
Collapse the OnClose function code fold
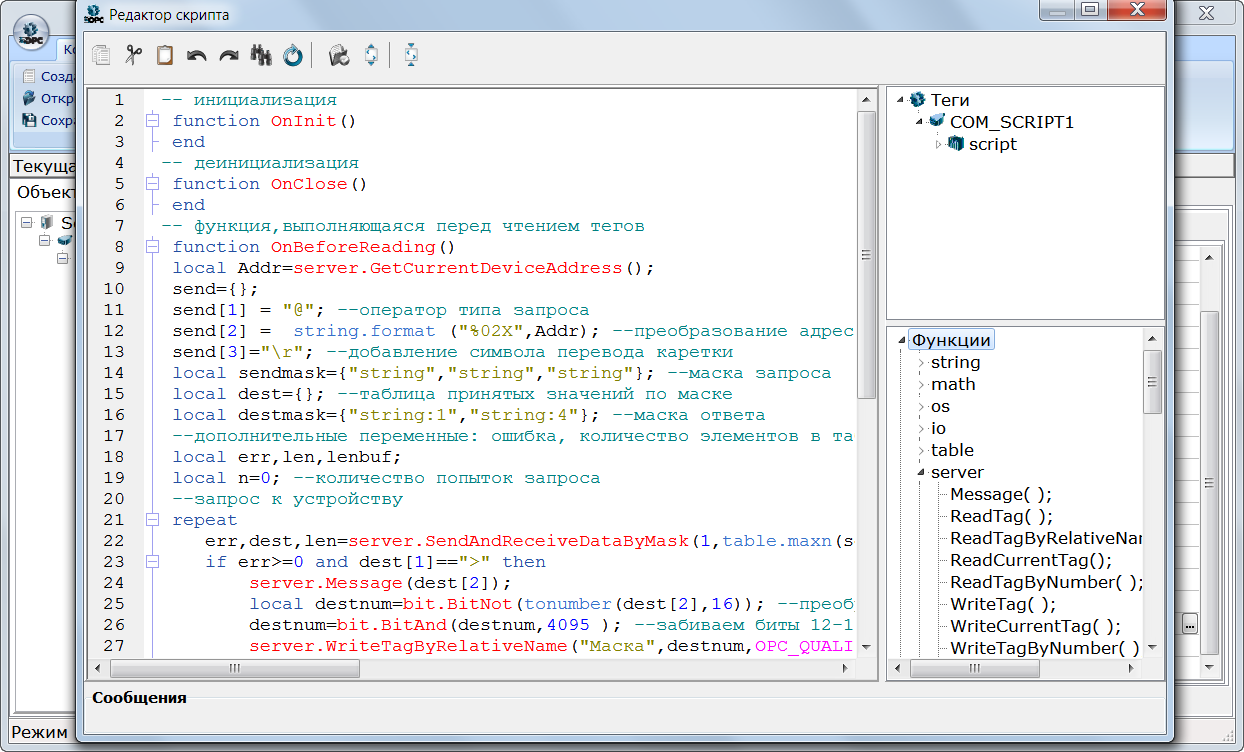click(152, 184)
